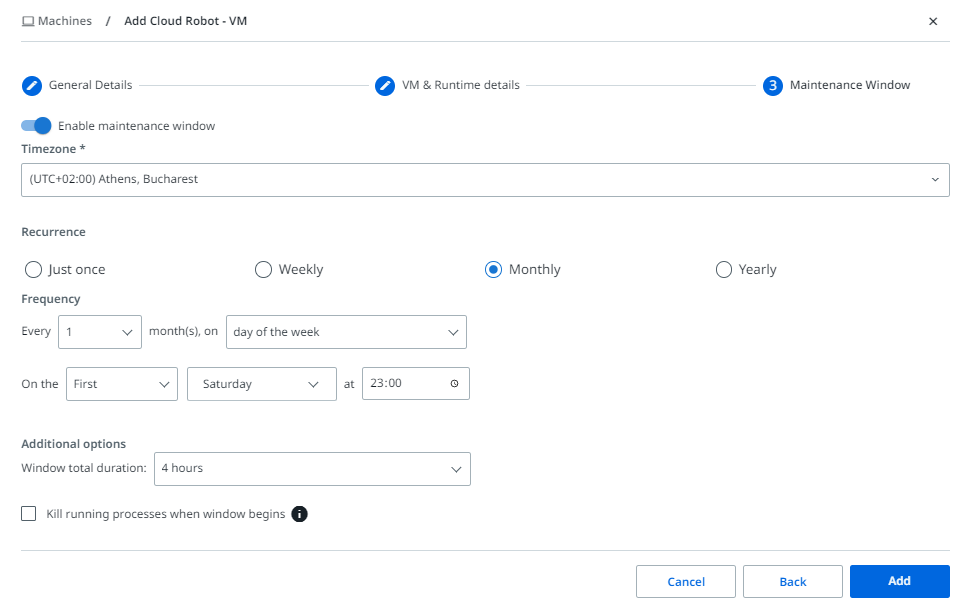Select the Yearly recurrence option

click(724, 270)
